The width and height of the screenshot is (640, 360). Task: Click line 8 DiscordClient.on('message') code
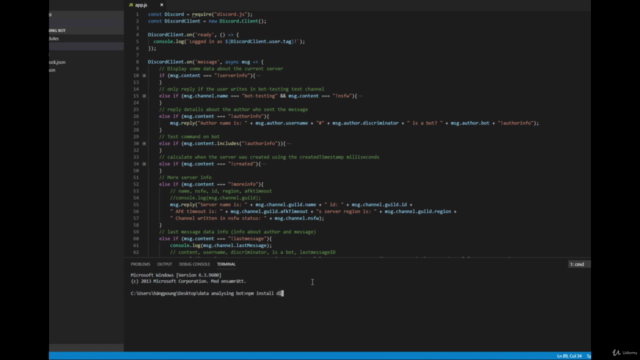tap(206, 62)
